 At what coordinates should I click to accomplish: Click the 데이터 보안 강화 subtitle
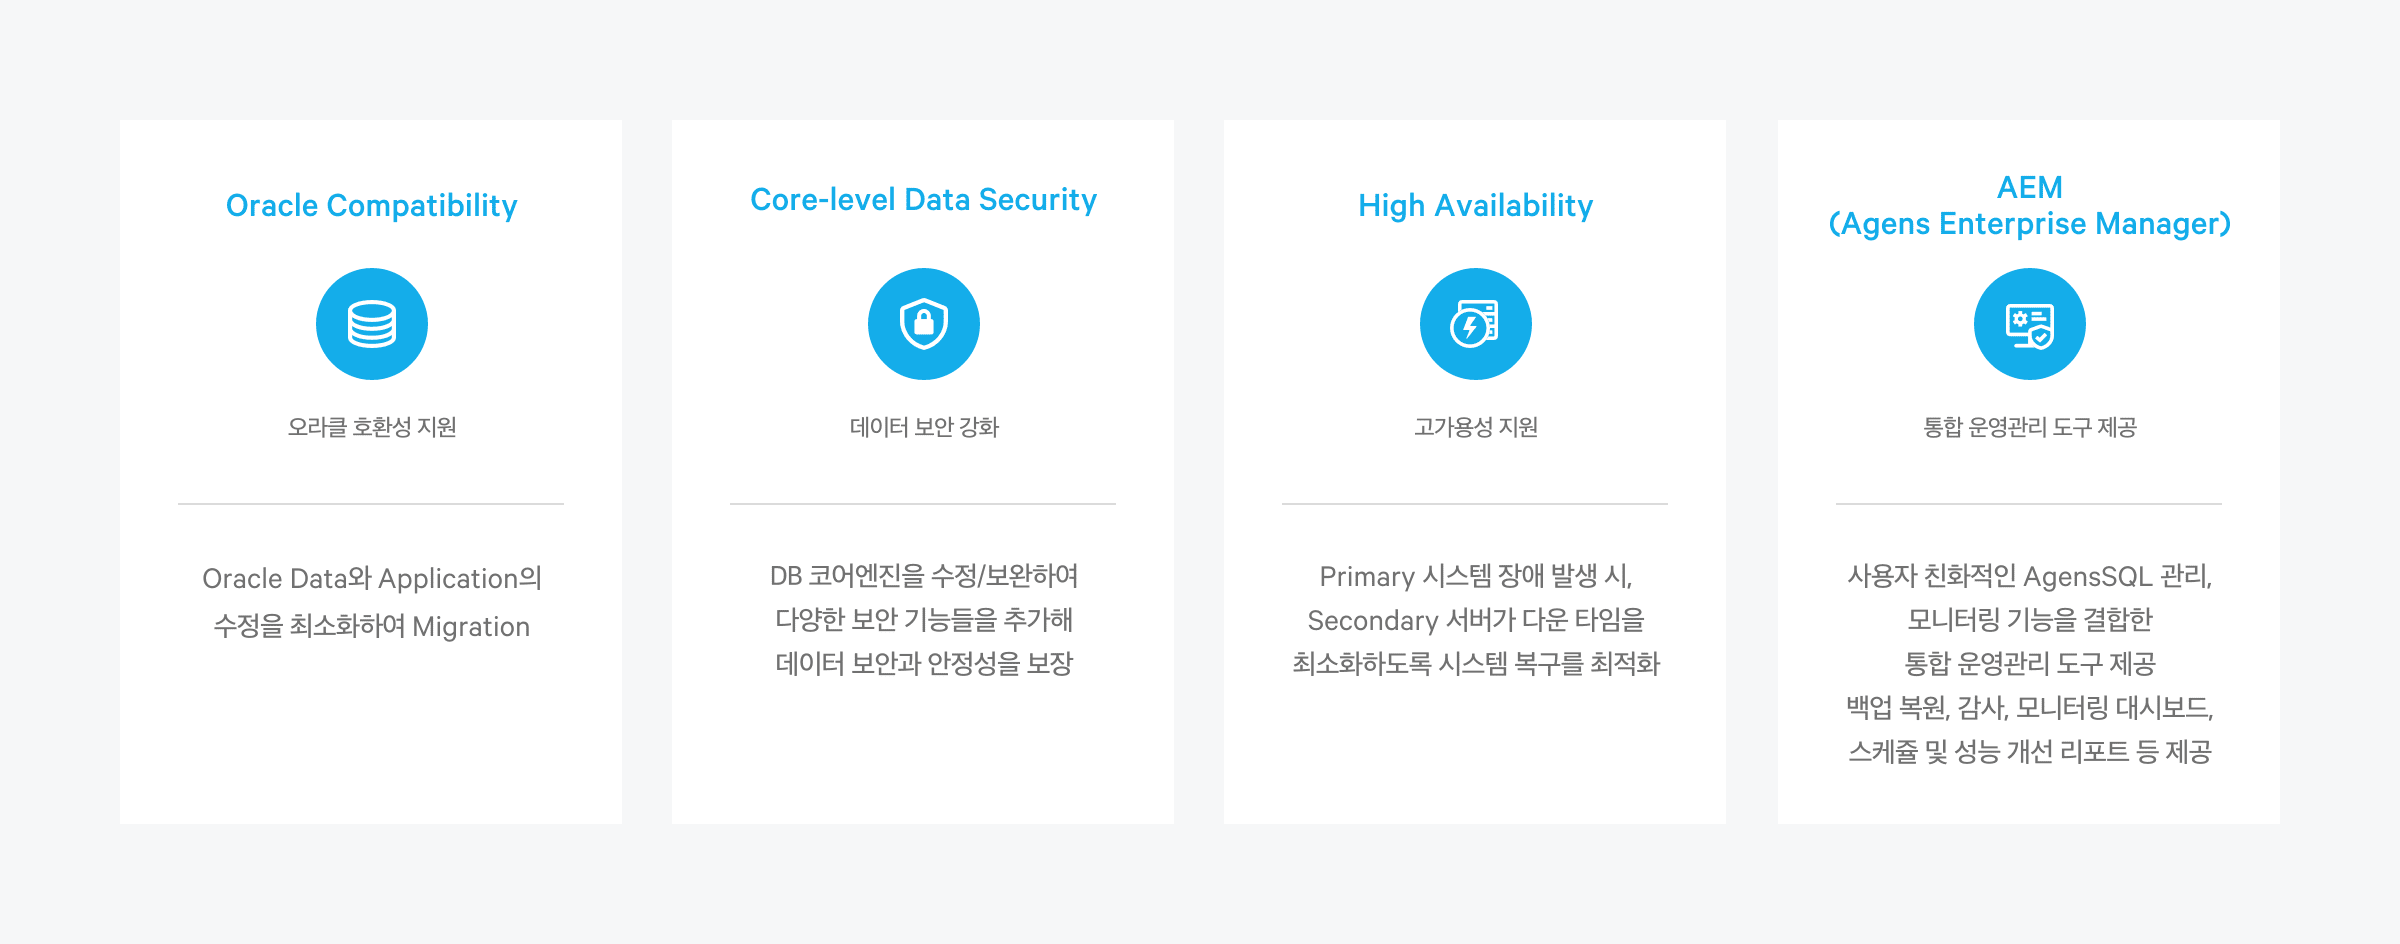(x=924, y=427)
